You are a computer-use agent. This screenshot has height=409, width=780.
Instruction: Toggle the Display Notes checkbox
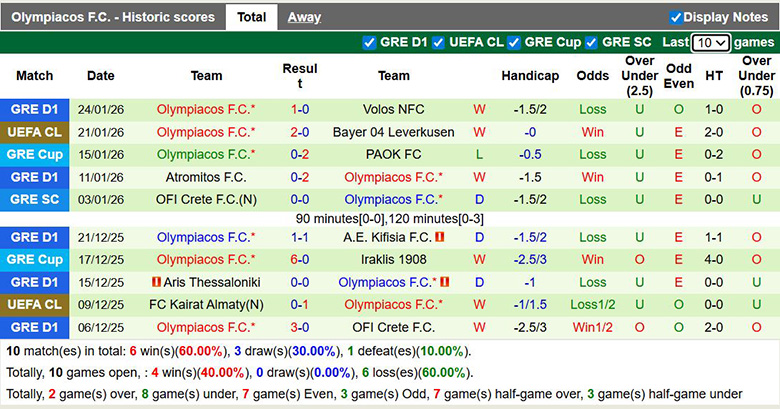click(x=676, y=17)
